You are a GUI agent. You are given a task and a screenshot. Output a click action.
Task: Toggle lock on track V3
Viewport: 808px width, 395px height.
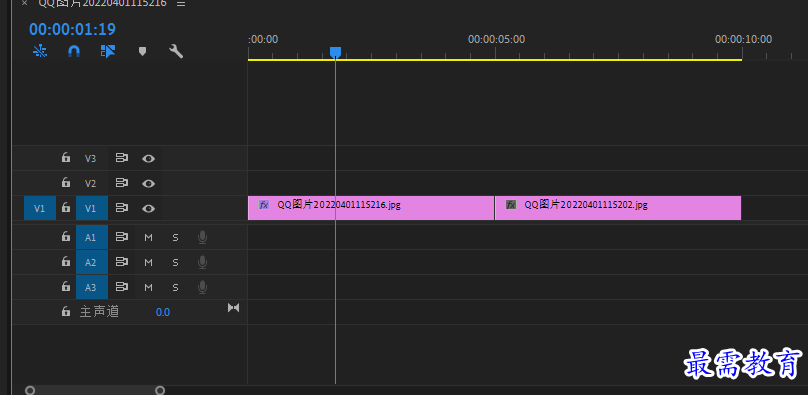point(66,158)
